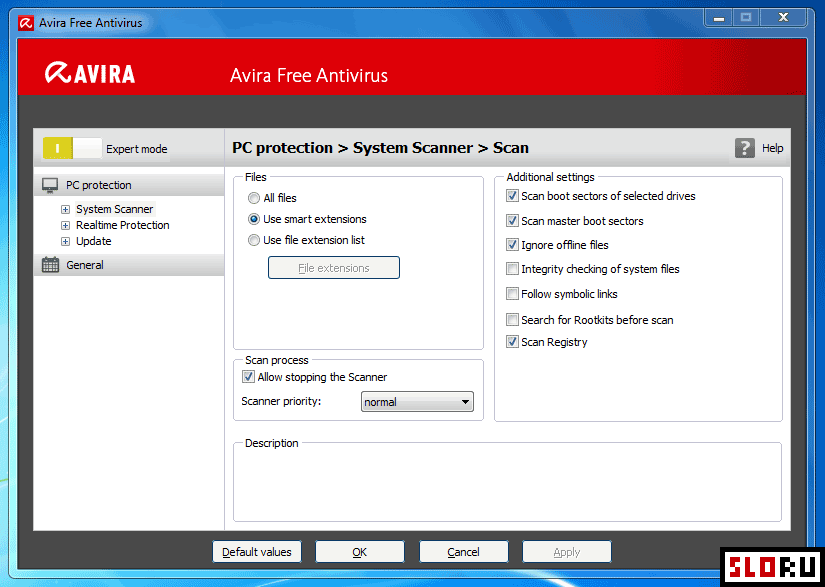
Task: Click the General calendar icon
Action: pos(50,265)
